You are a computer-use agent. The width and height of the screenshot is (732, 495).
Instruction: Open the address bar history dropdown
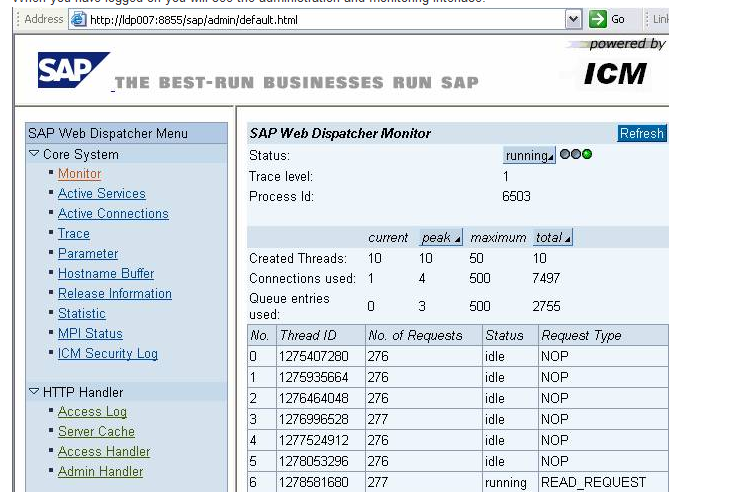tap(573, 20)
